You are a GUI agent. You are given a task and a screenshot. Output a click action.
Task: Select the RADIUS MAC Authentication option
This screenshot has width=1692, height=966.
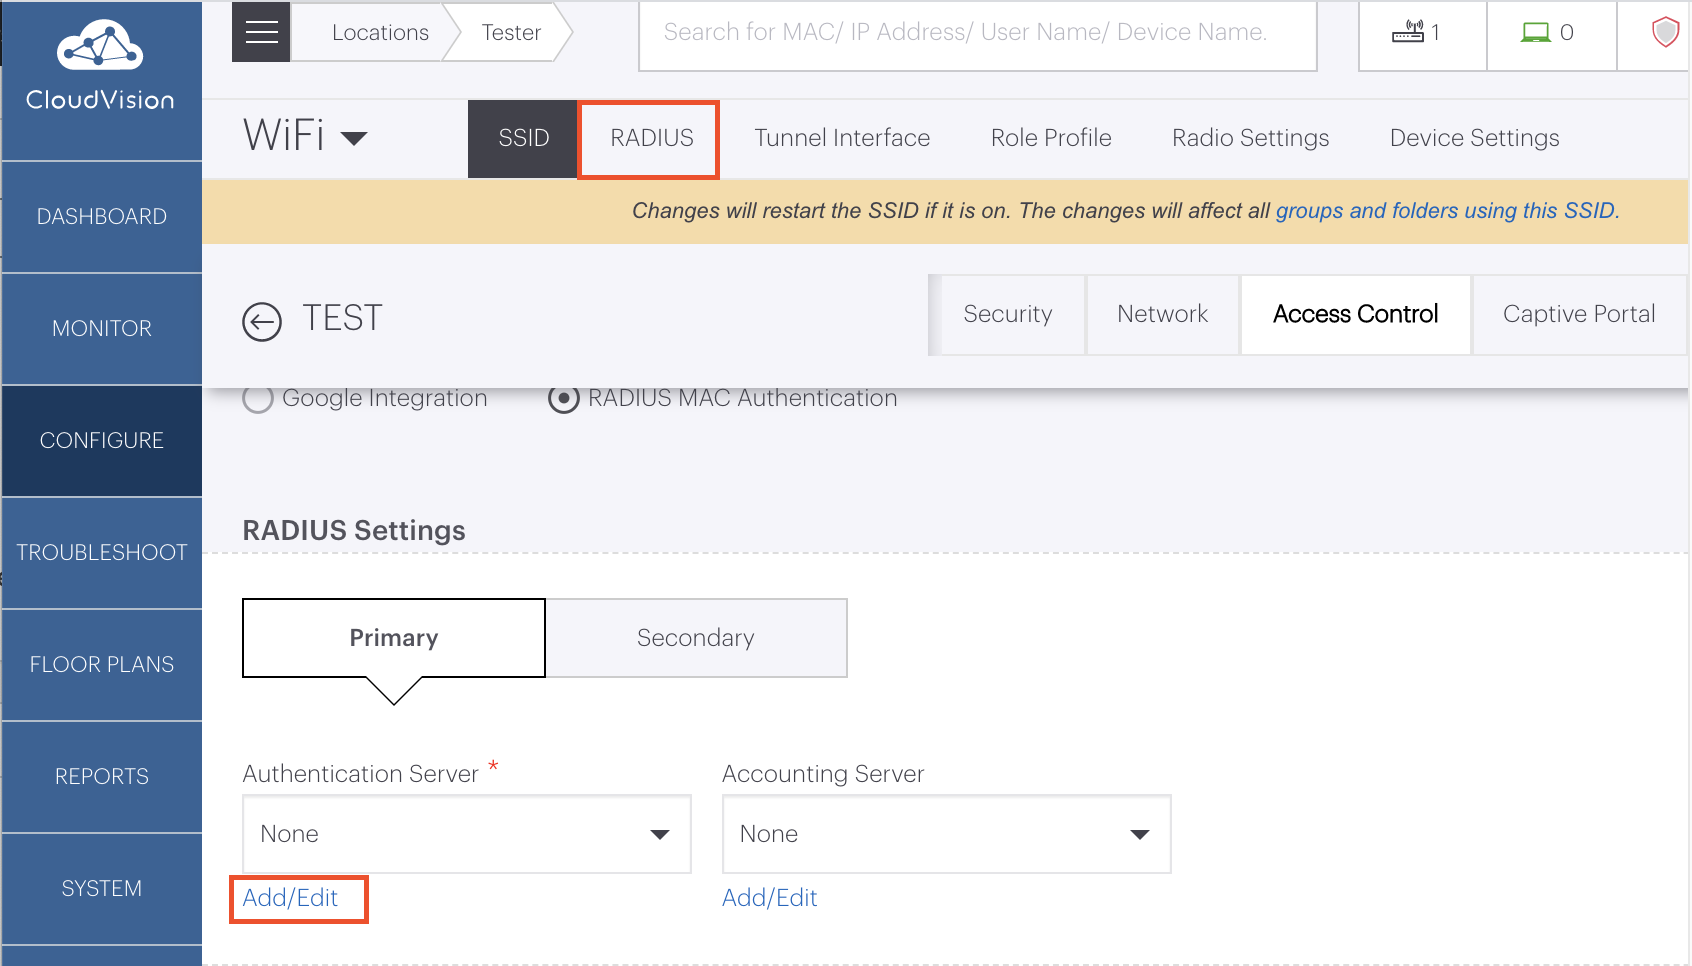pyautogui.click(x=564, y=398)
